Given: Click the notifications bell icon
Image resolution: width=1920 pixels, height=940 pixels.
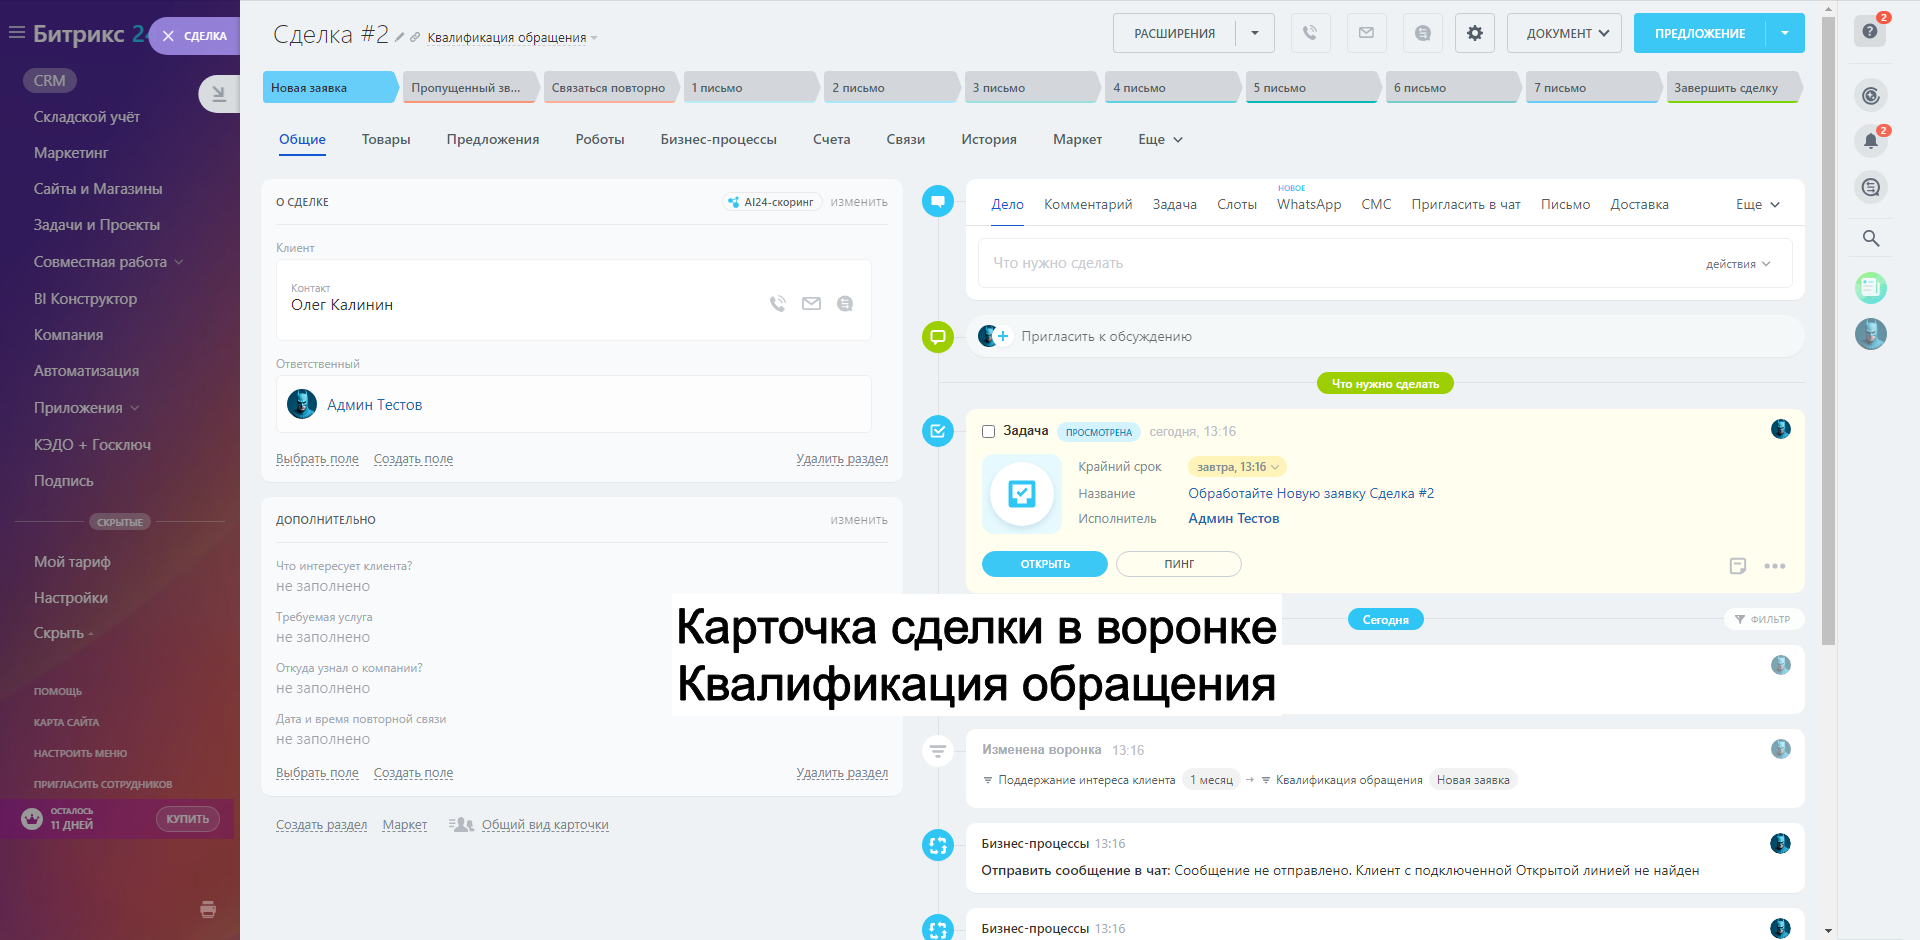Looking at the screenshot, I should 1870,141.
